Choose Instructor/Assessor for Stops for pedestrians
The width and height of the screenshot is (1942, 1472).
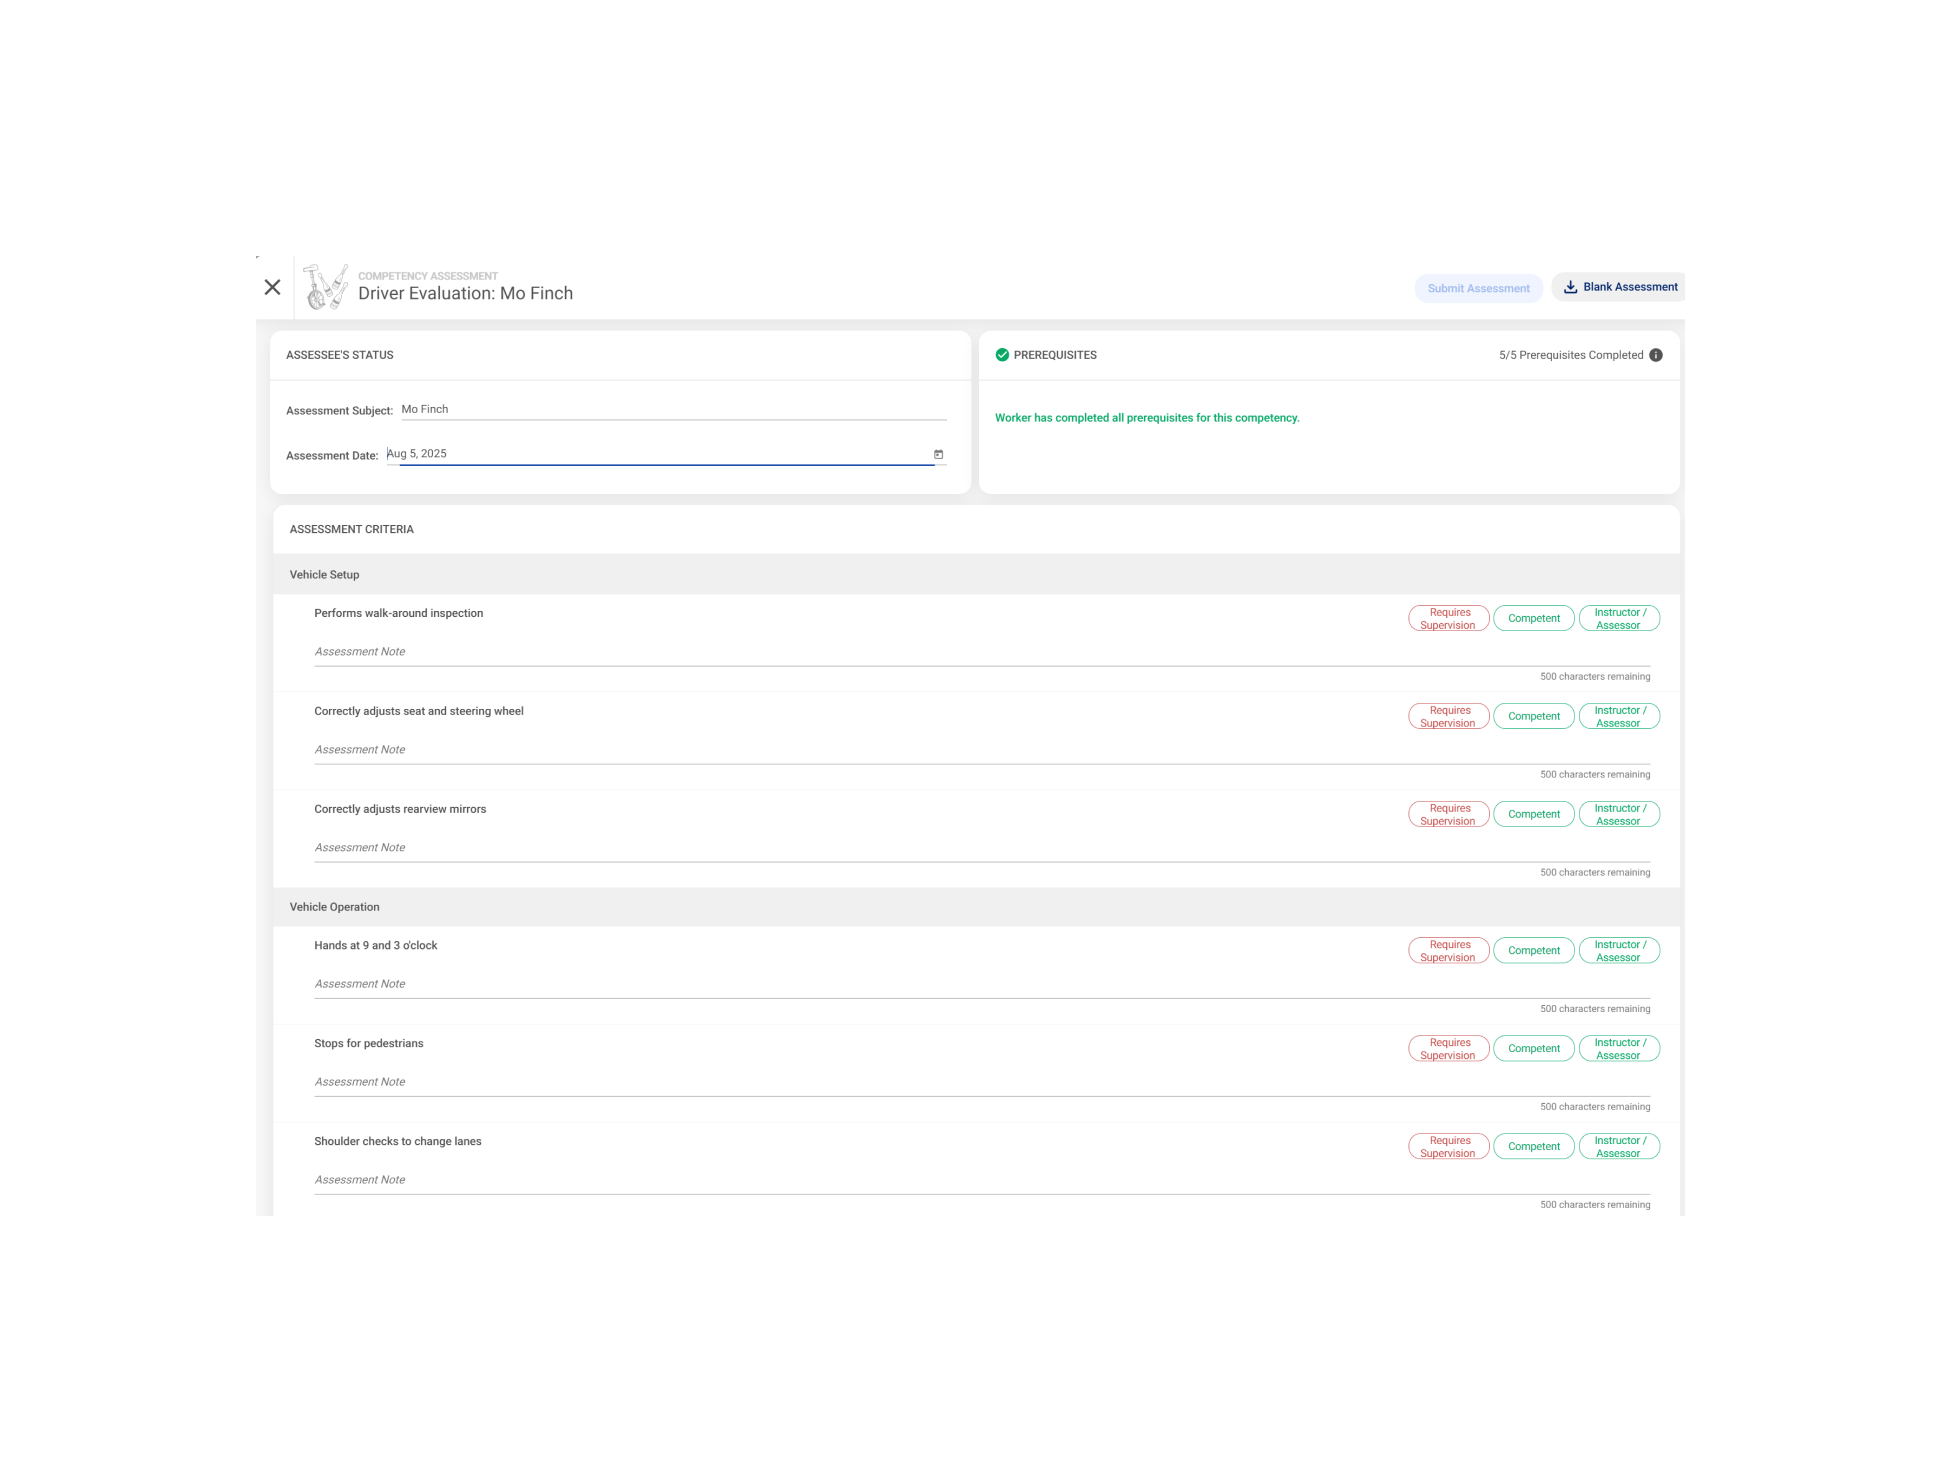1618,1048
